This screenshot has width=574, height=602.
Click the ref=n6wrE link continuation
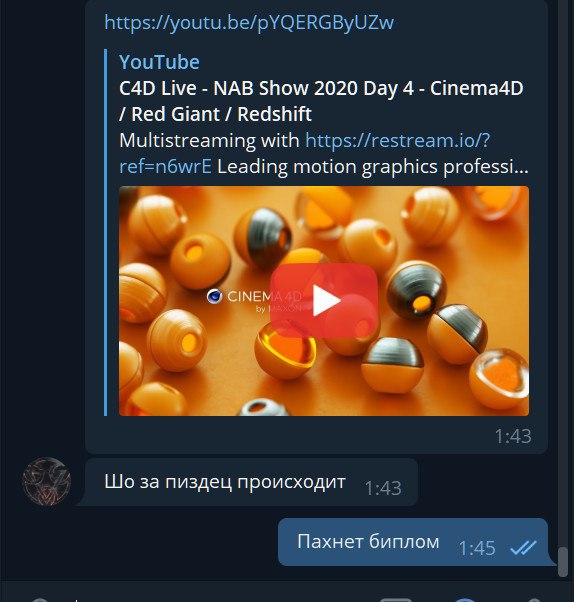point(165,167)
